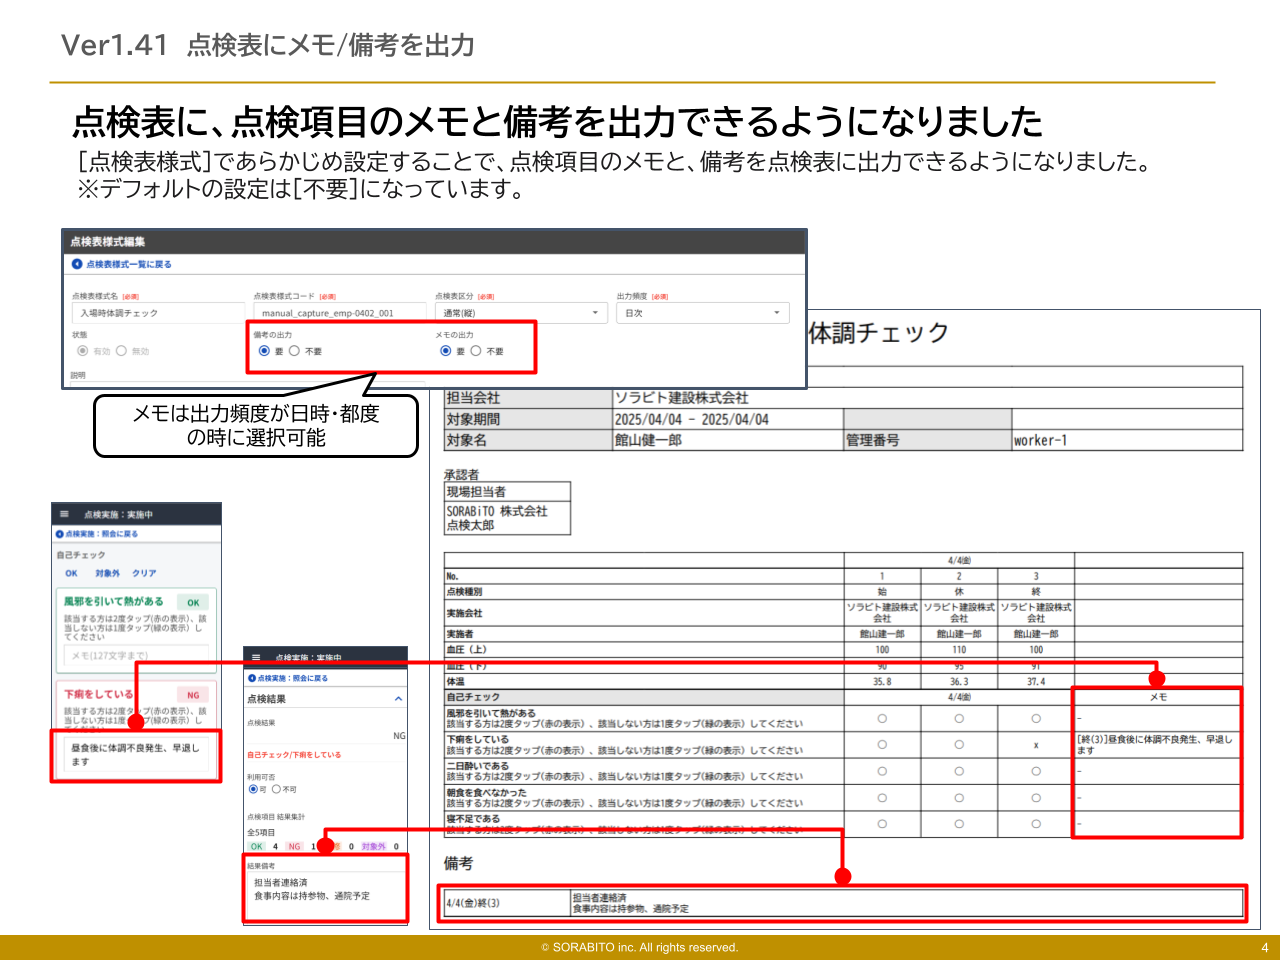This screenshot has width=1280, height=960.
Task: Click the back arrow icon beside 点検実施:照会に戻る
Action: coord(59,533)
